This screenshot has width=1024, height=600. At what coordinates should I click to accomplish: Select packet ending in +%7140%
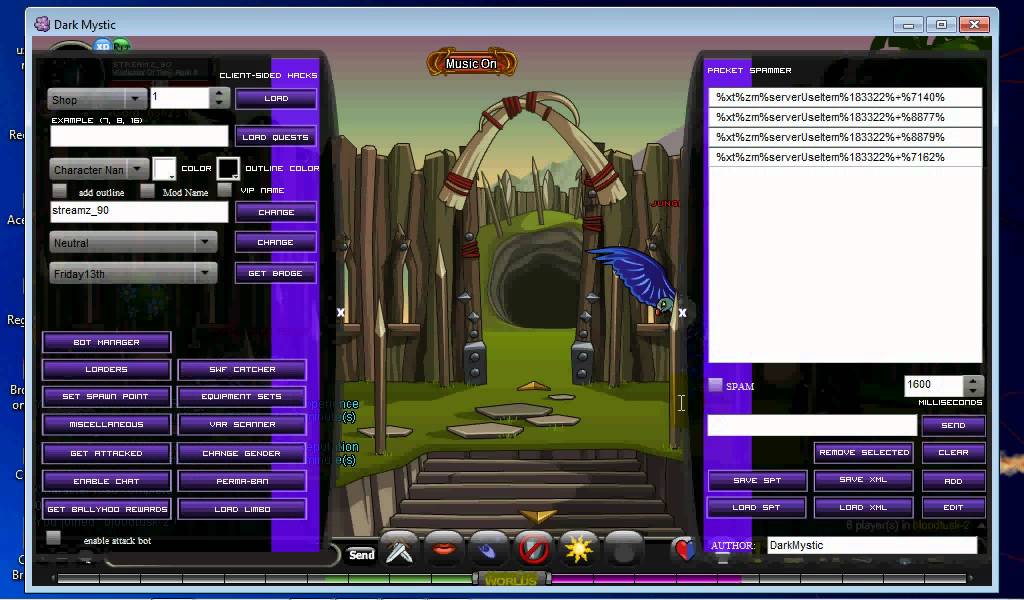[x=845, y=97]
